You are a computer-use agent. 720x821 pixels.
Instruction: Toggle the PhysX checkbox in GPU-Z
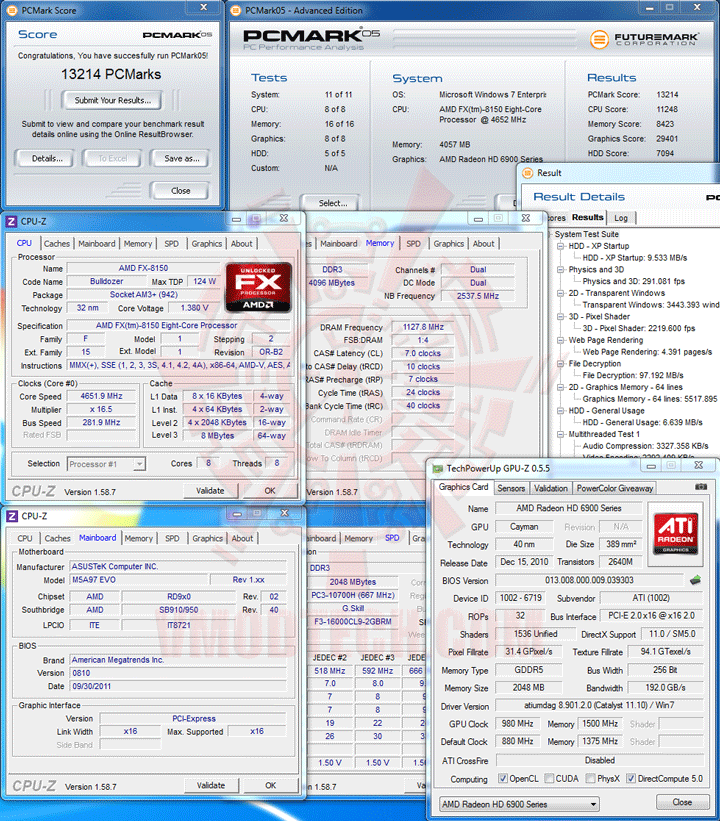[591, 779]
